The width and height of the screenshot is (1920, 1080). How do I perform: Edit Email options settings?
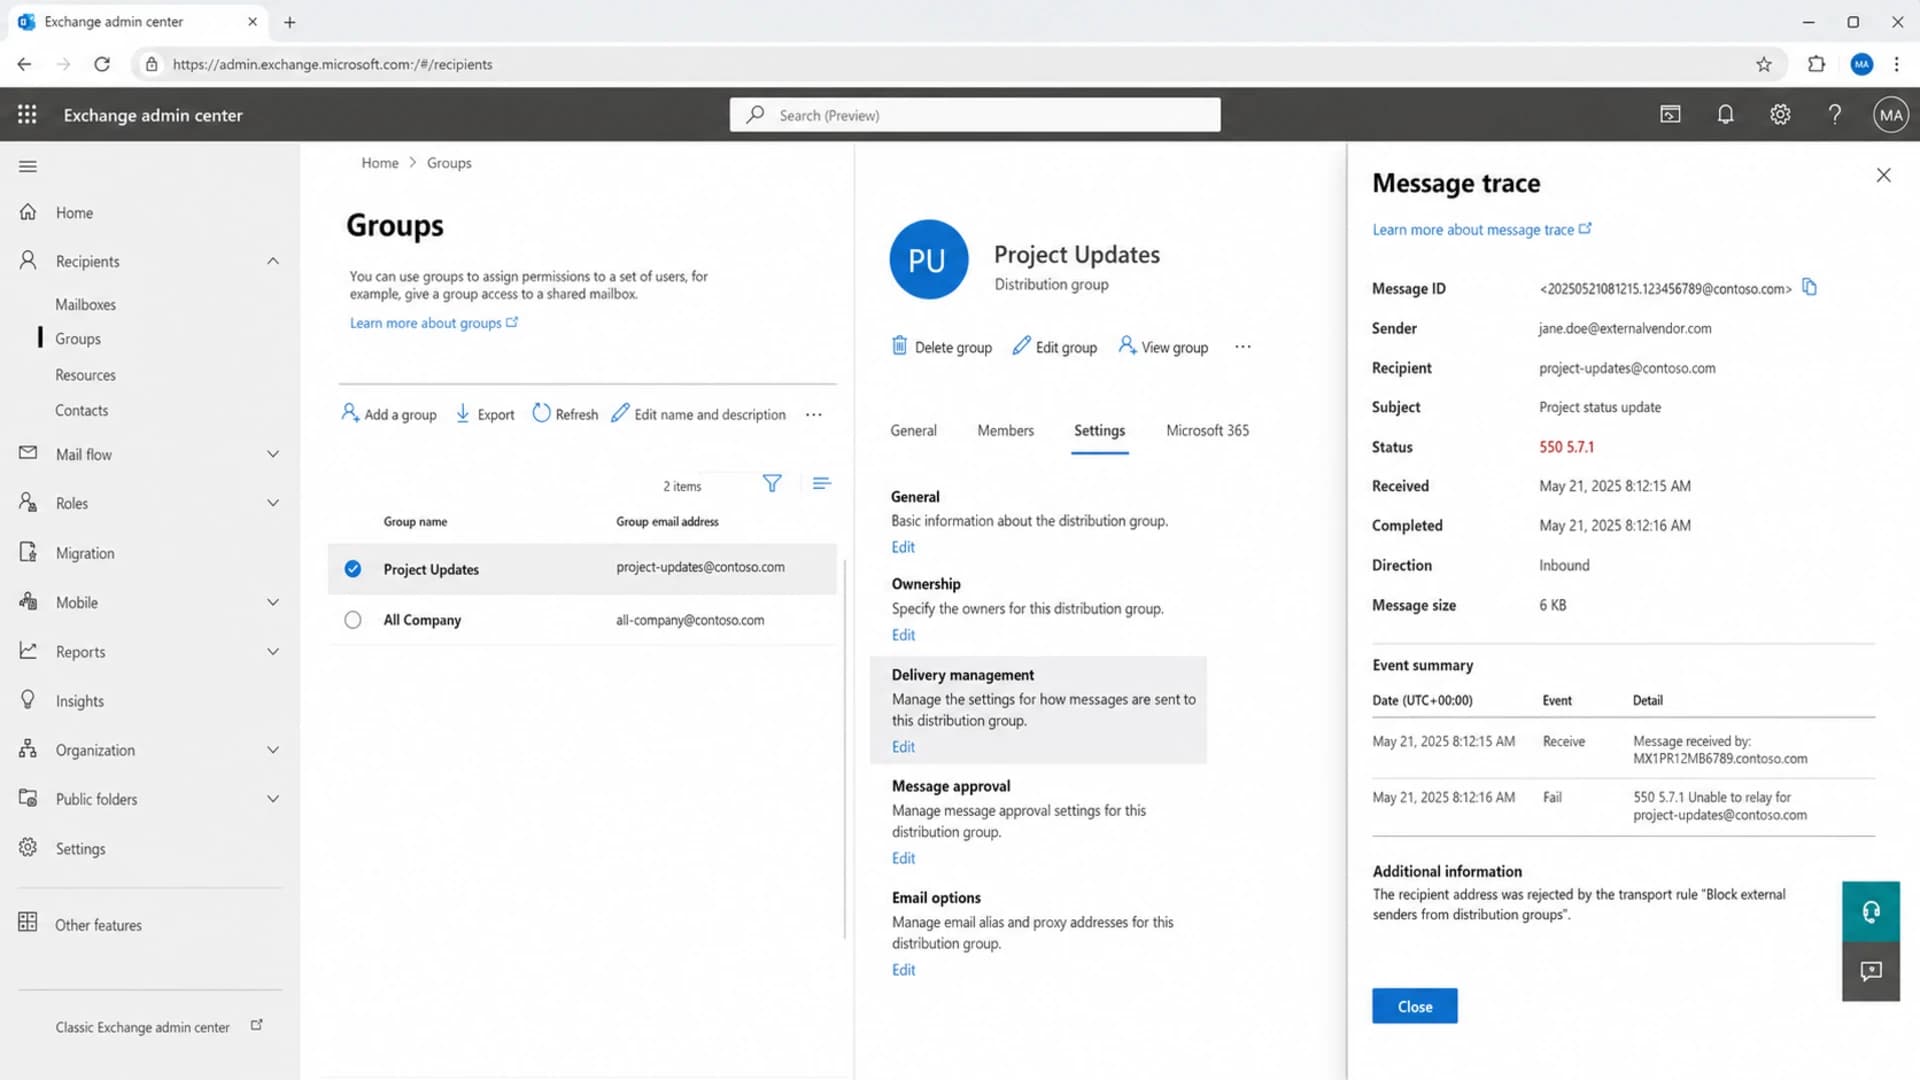point(903,970)
